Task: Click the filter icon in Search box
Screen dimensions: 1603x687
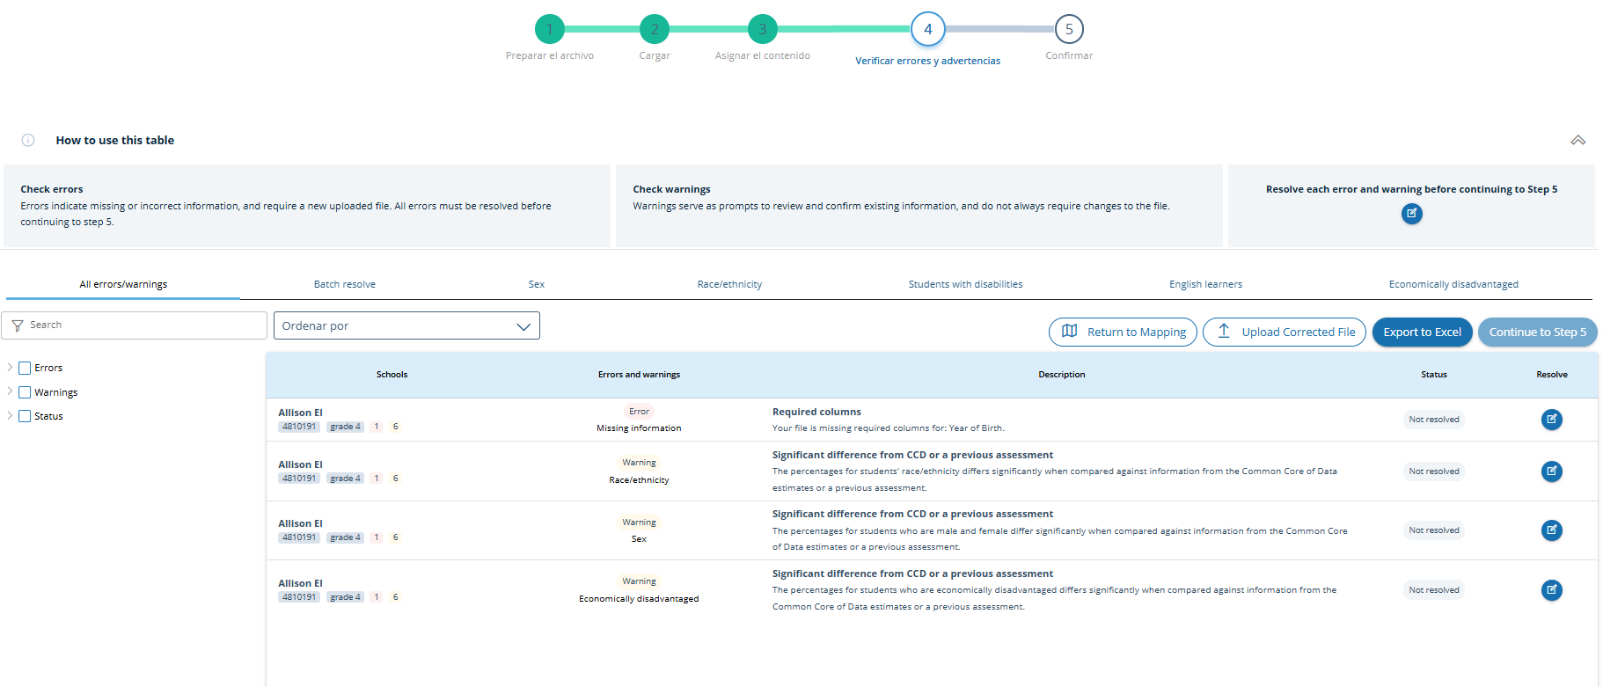Action: 18,326
